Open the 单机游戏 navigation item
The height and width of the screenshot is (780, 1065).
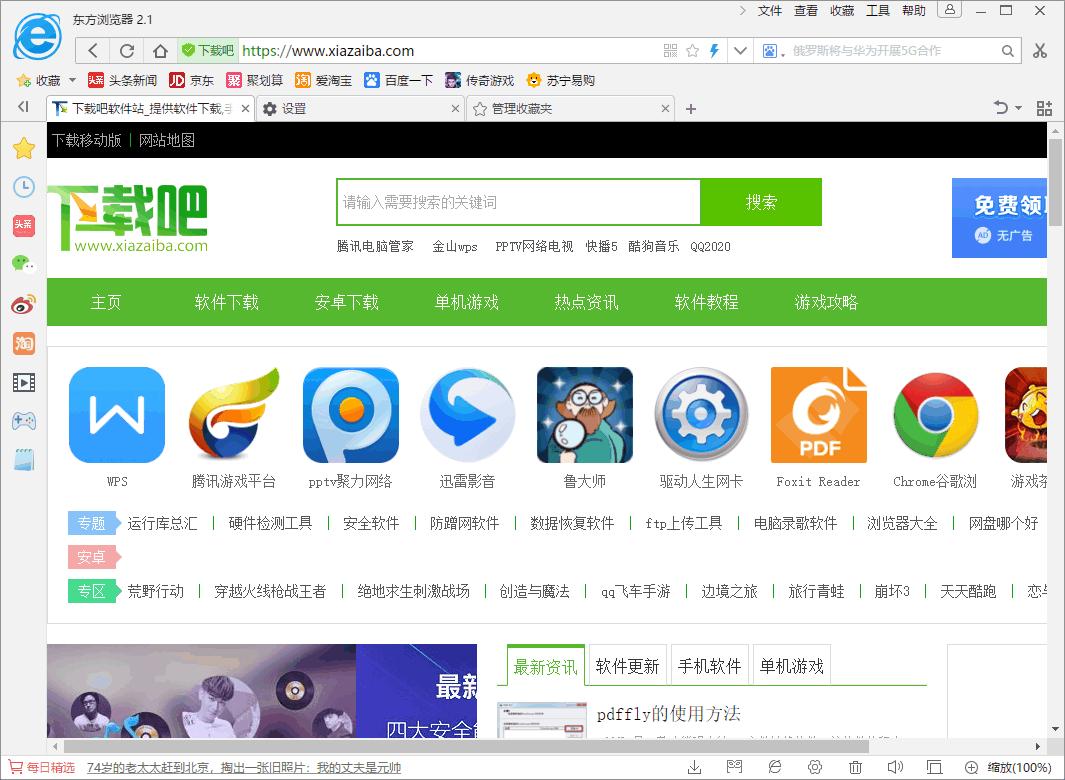[x=467, y=302]
